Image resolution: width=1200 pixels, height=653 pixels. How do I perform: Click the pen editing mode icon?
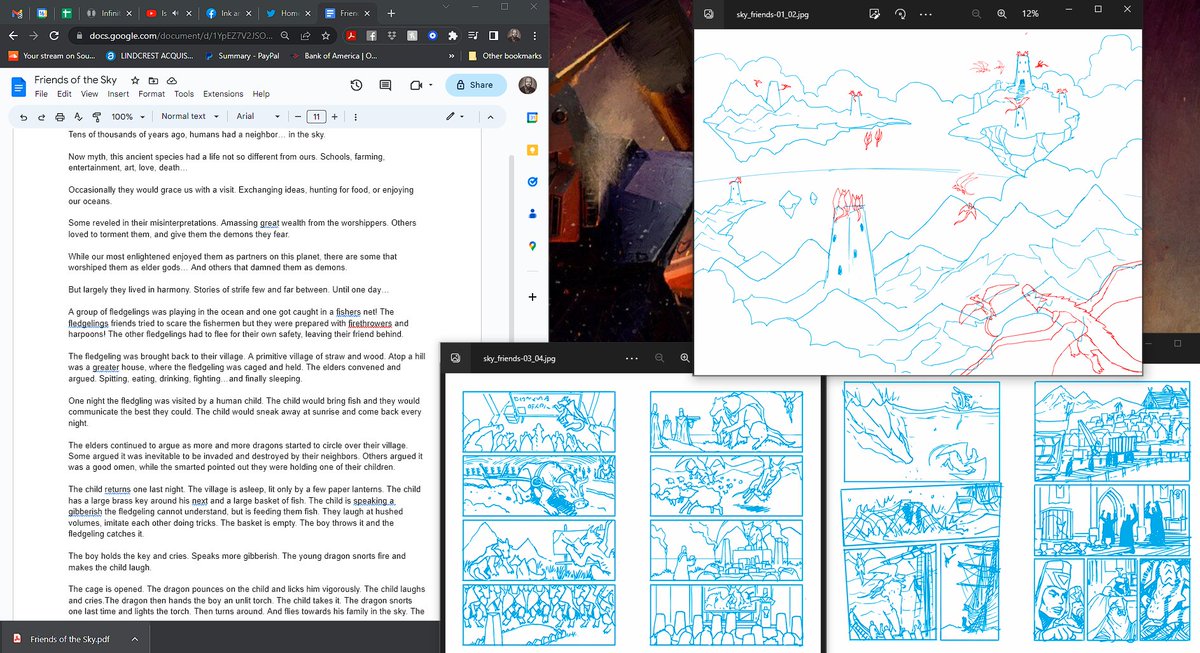[x=450, y=116]
